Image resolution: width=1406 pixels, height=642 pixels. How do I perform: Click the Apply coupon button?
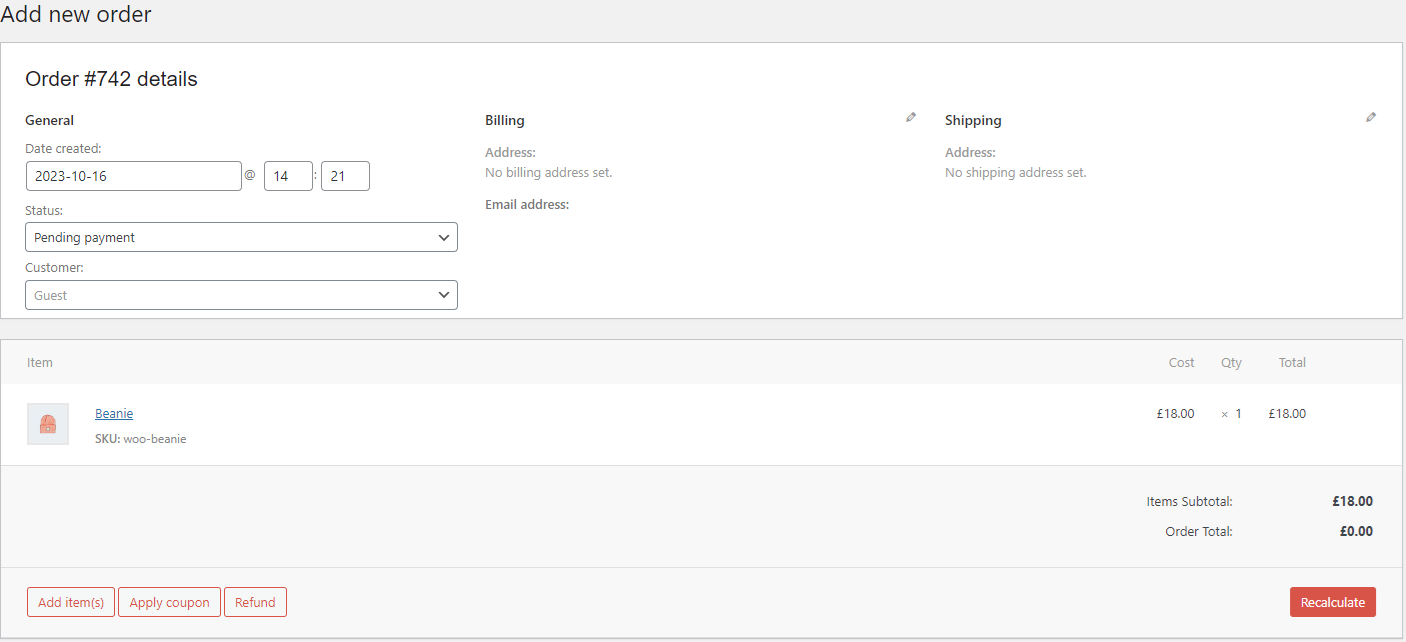tap(169, 602)
